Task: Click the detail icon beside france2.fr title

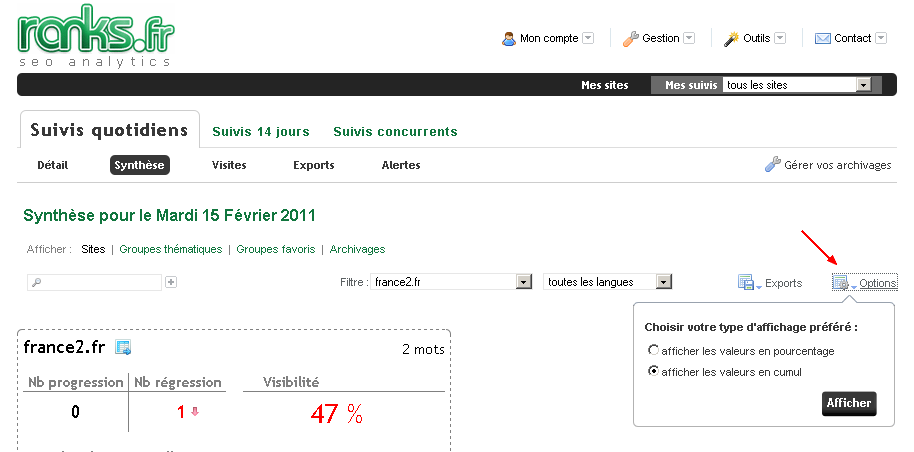Action: (123, 348)
